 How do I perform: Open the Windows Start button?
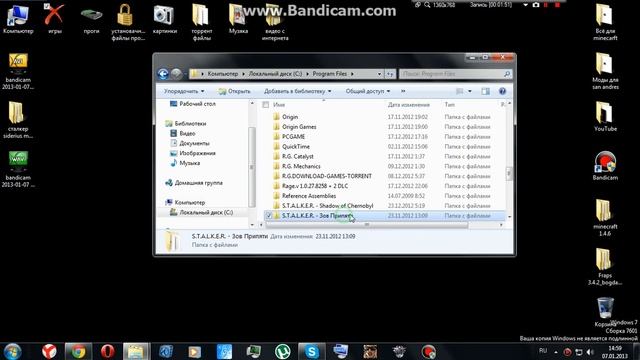[12, 351]
